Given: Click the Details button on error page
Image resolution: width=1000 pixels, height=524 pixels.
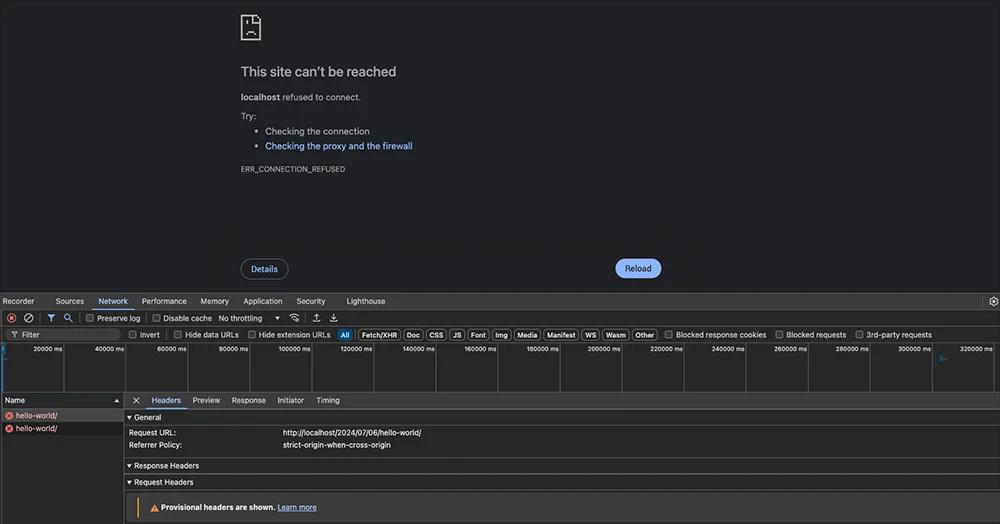Looking at the screenshot, I should point(264,269).
